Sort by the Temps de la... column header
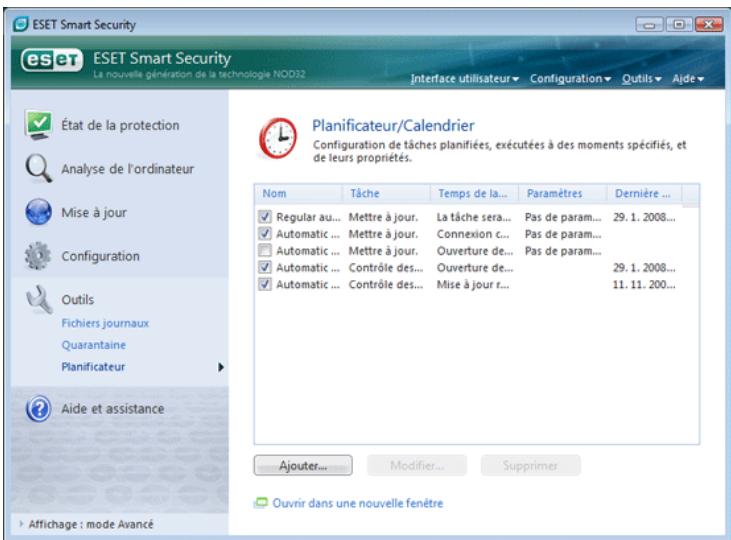Viewport: 731px width, 540px height. (475, 194)
